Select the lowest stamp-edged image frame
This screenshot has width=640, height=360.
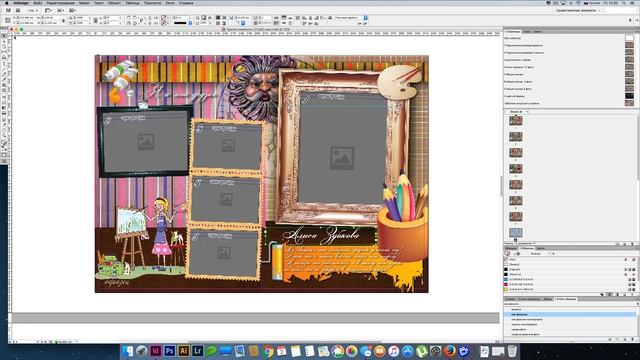[224, 253]
